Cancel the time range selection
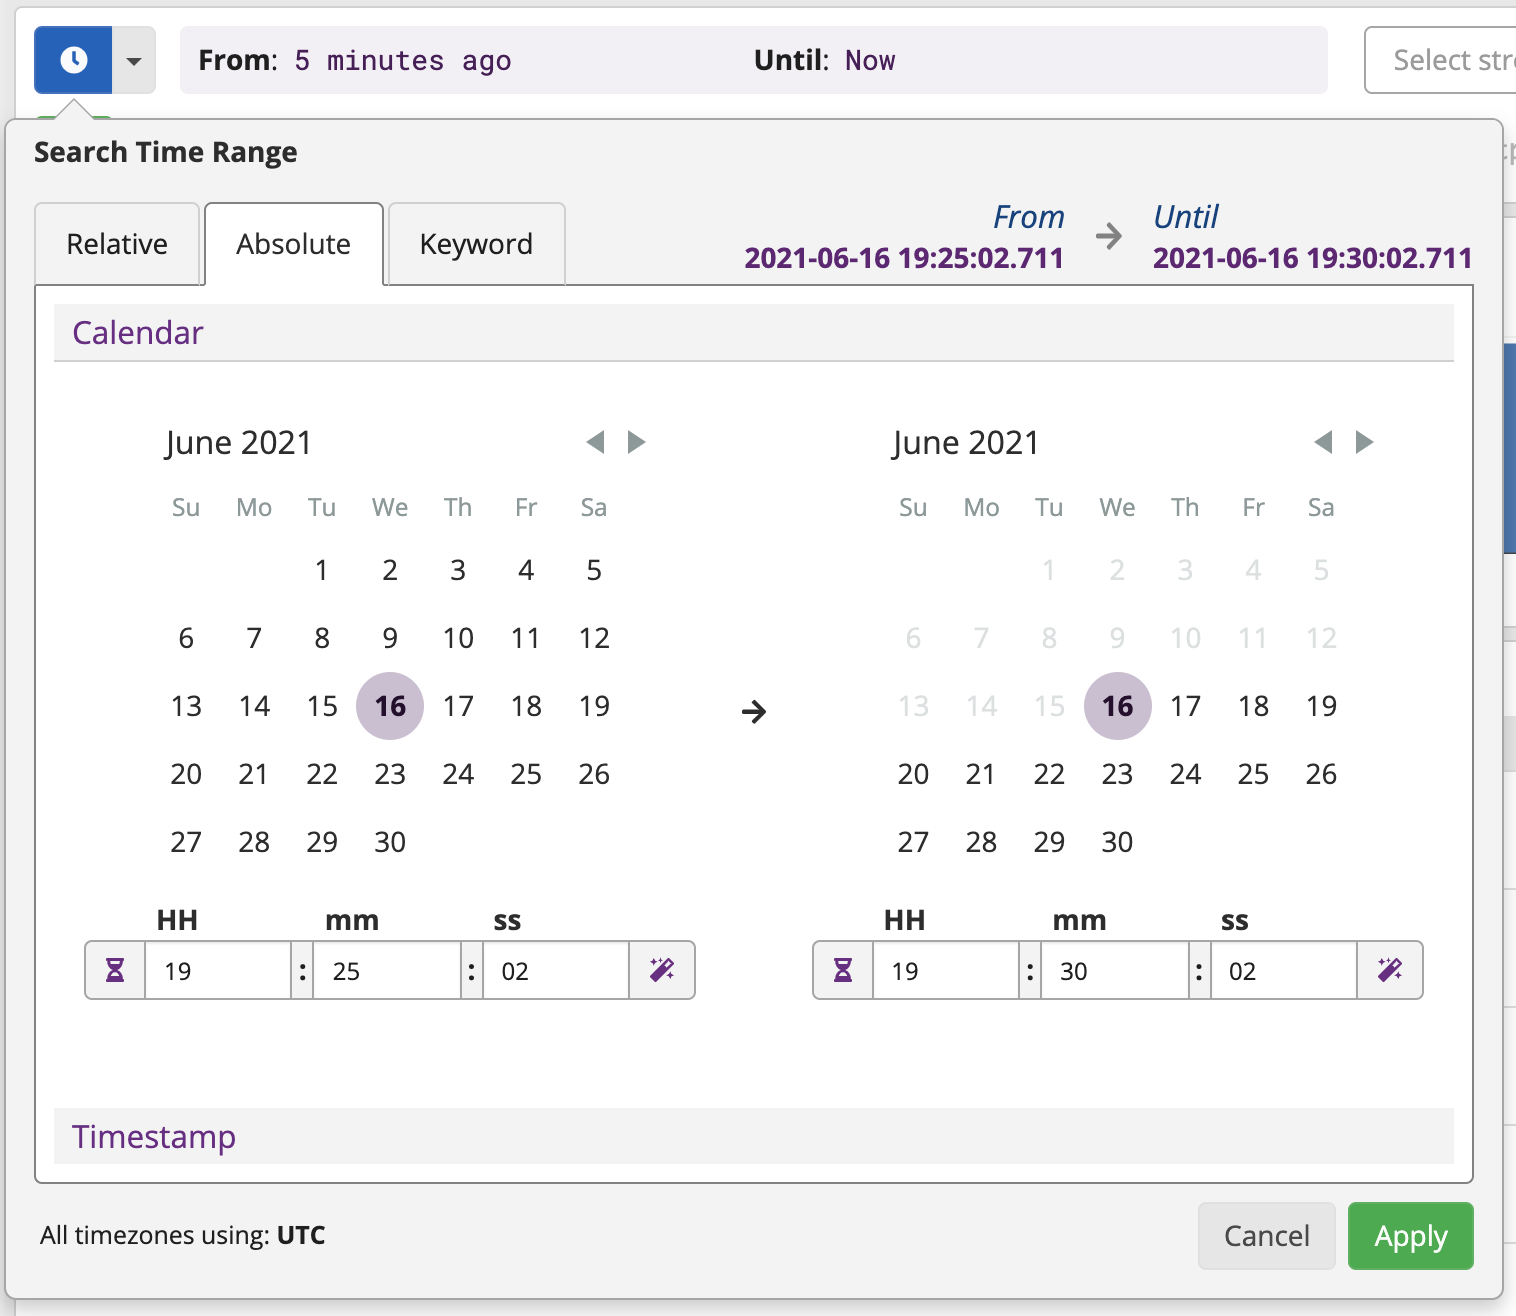 (1266, 1236)
